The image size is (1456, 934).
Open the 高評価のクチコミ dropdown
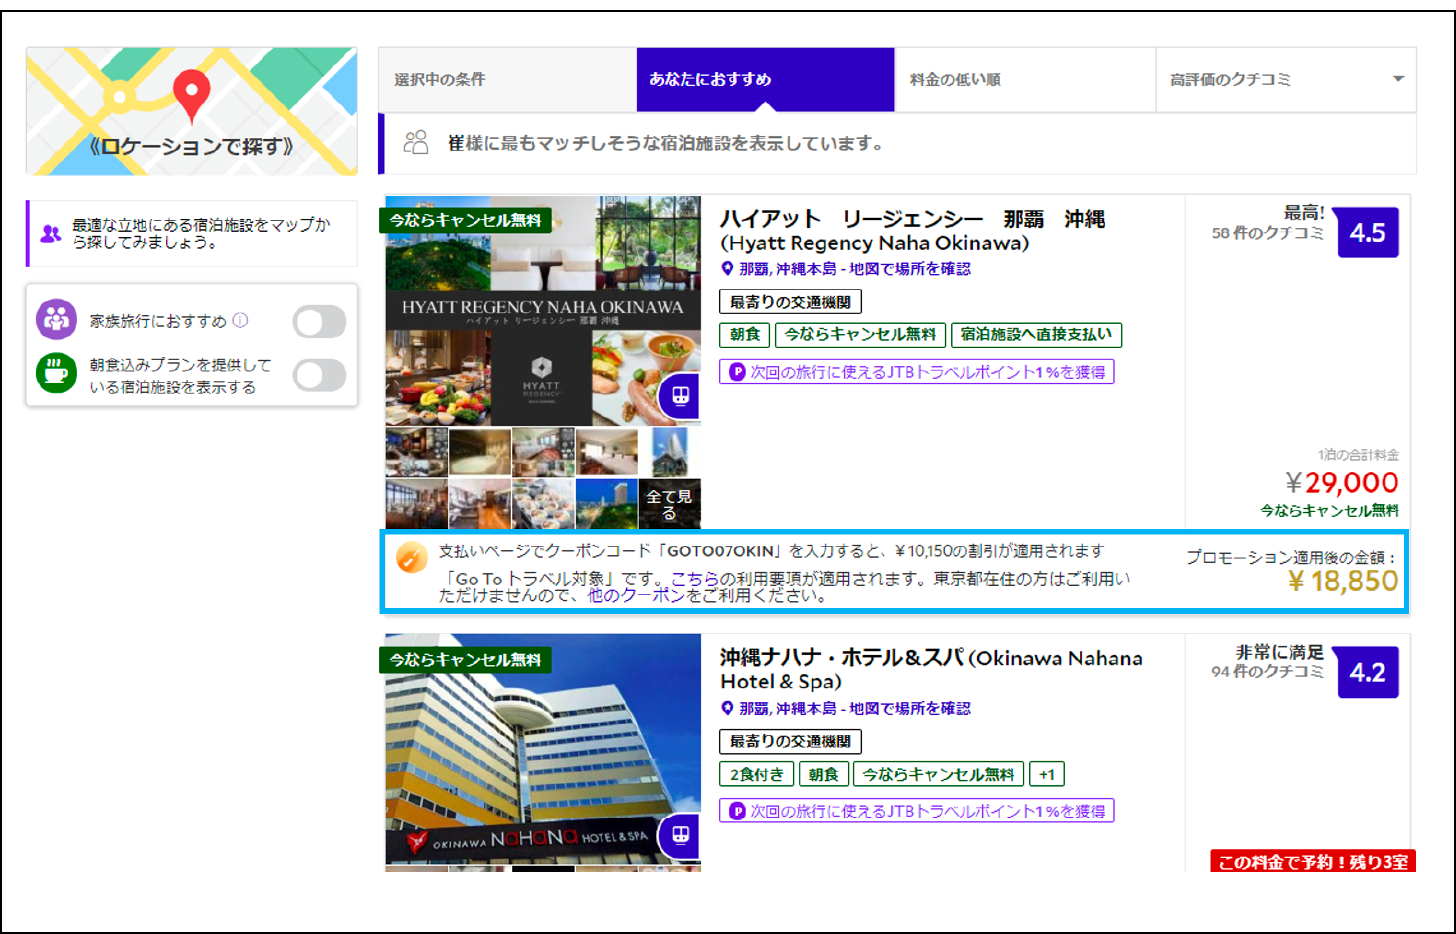1286,80
